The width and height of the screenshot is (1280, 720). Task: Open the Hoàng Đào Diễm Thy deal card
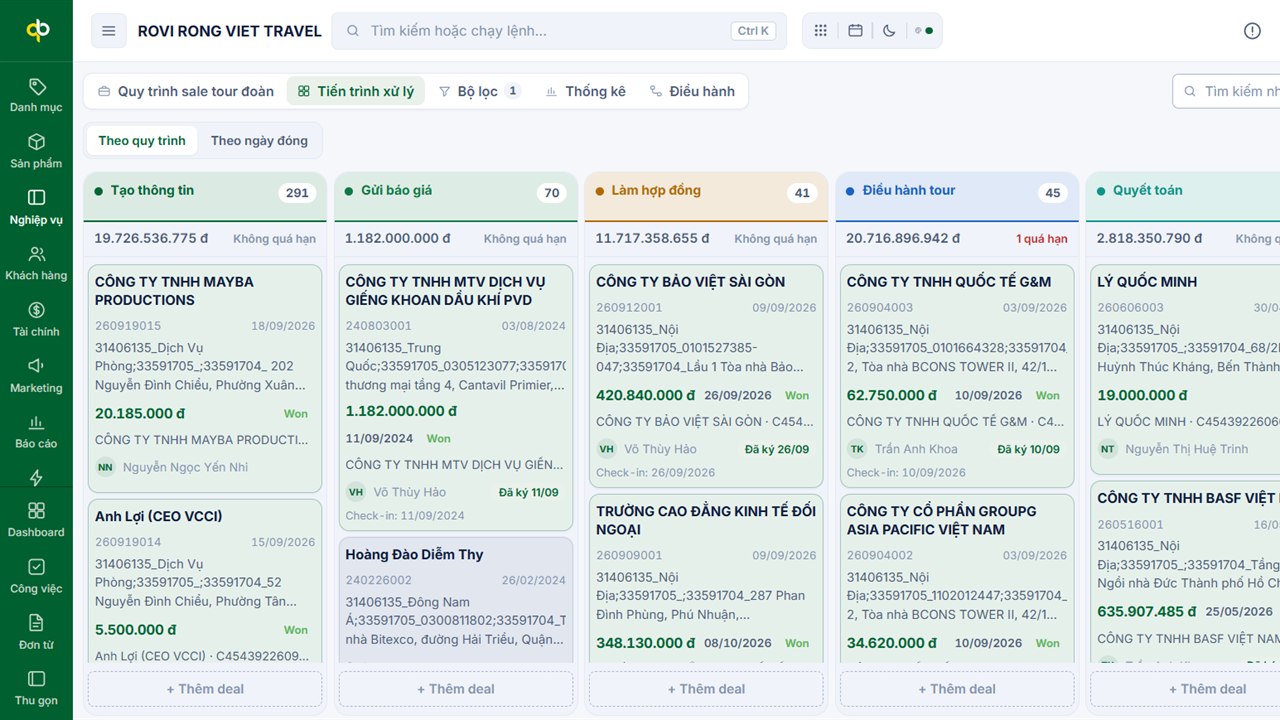coord(456,600)
